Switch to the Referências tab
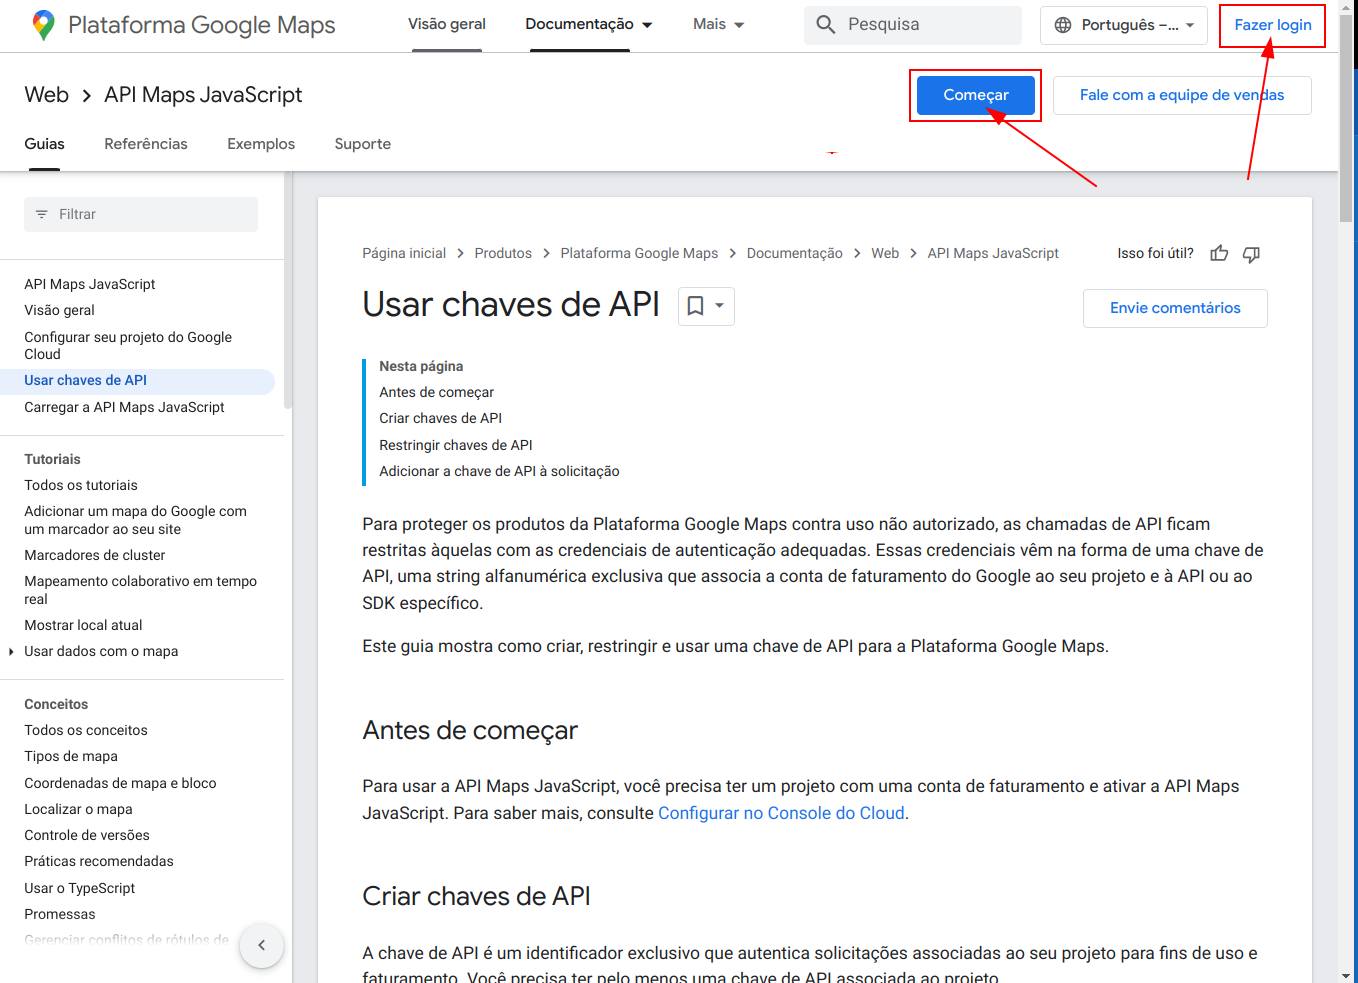This screenshot has width=1358, height=983. coord(146,144)
